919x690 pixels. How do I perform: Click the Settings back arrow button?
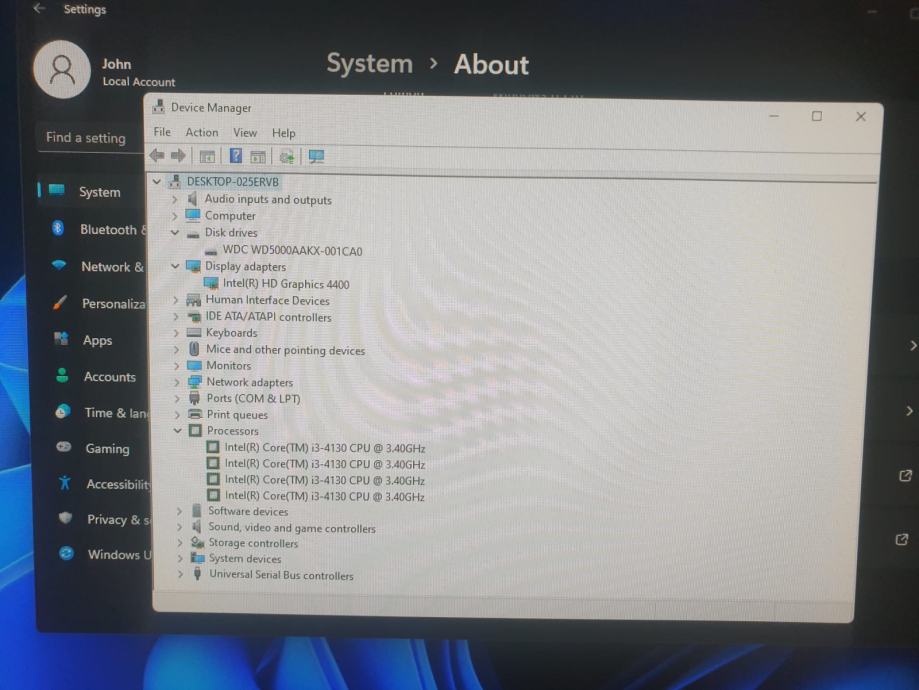pyautogui.click(x=39, y=8)
